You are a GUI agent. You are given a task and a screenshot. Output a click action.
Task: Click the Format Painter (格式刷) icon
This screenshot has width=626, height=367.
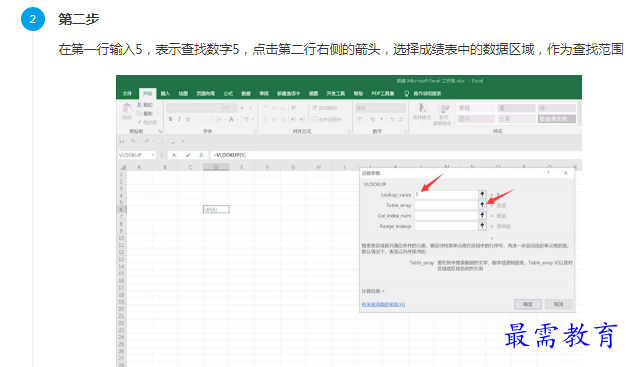139,122
